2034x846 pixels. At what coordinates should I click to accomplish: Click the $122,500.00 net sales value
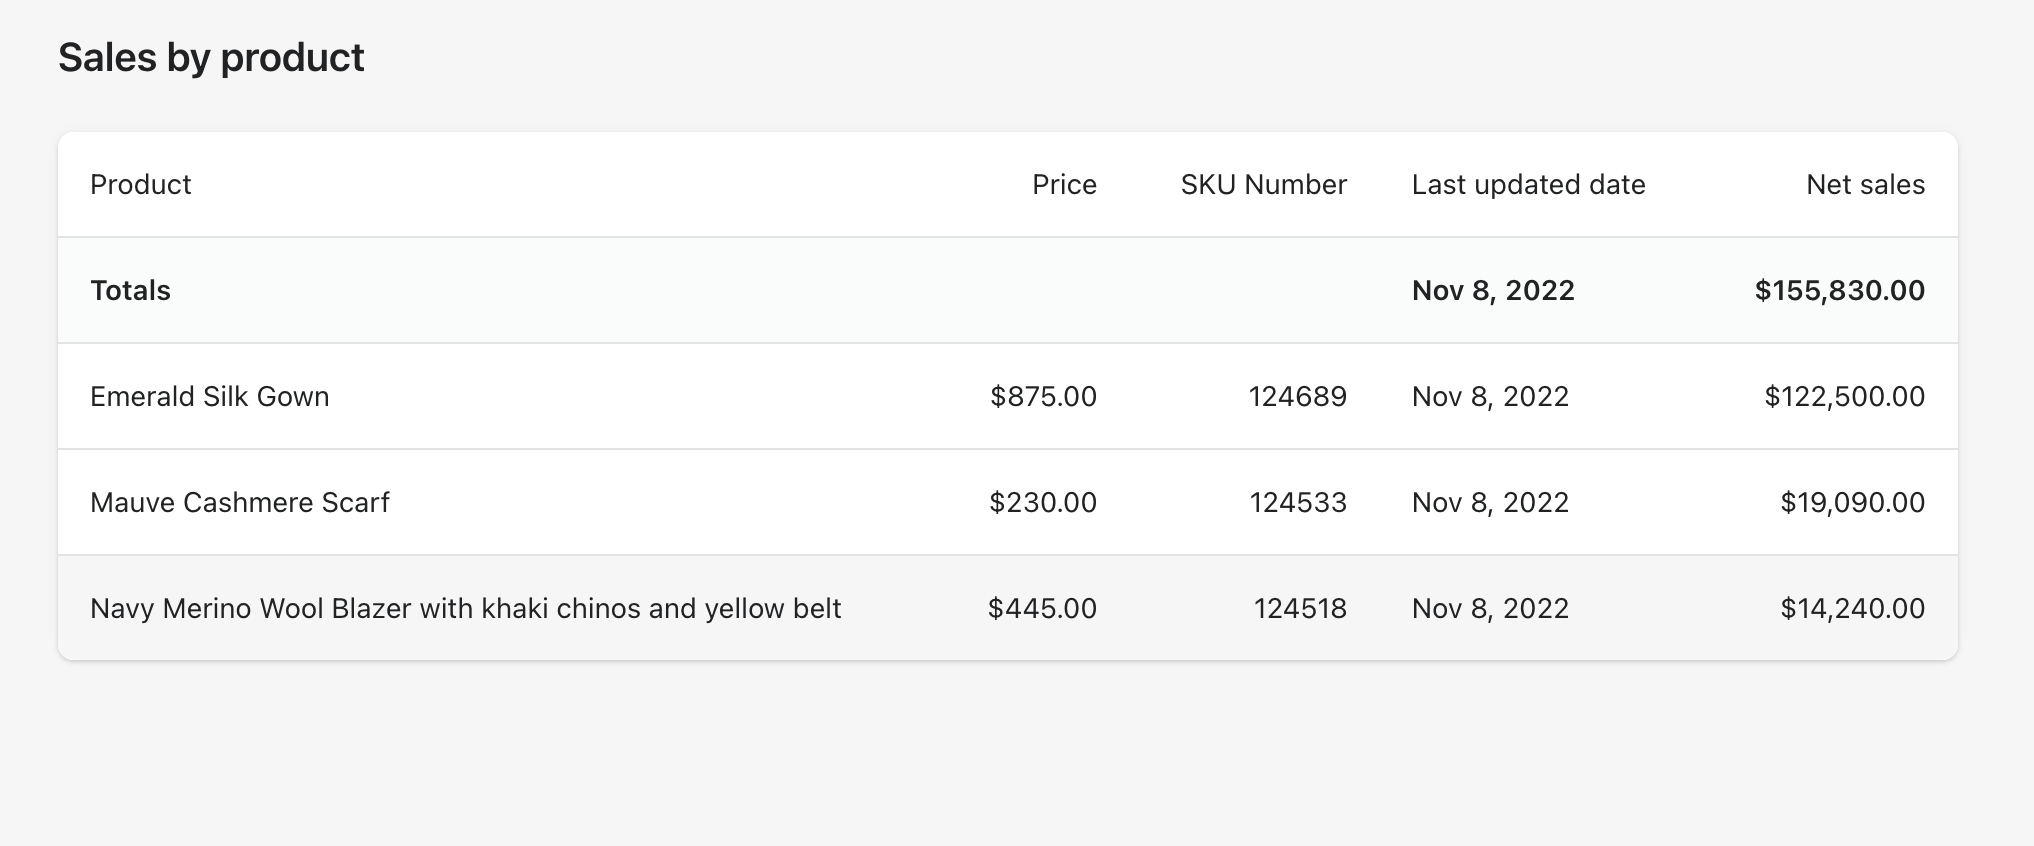pyautogui.click(x=1844, y=397)
